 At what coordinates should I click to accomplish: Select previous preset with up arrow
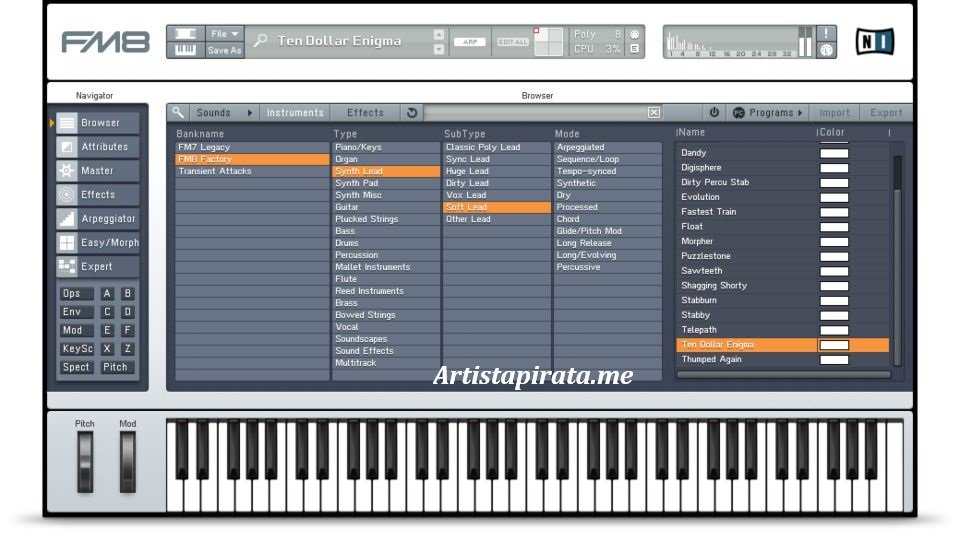point(439,34)
